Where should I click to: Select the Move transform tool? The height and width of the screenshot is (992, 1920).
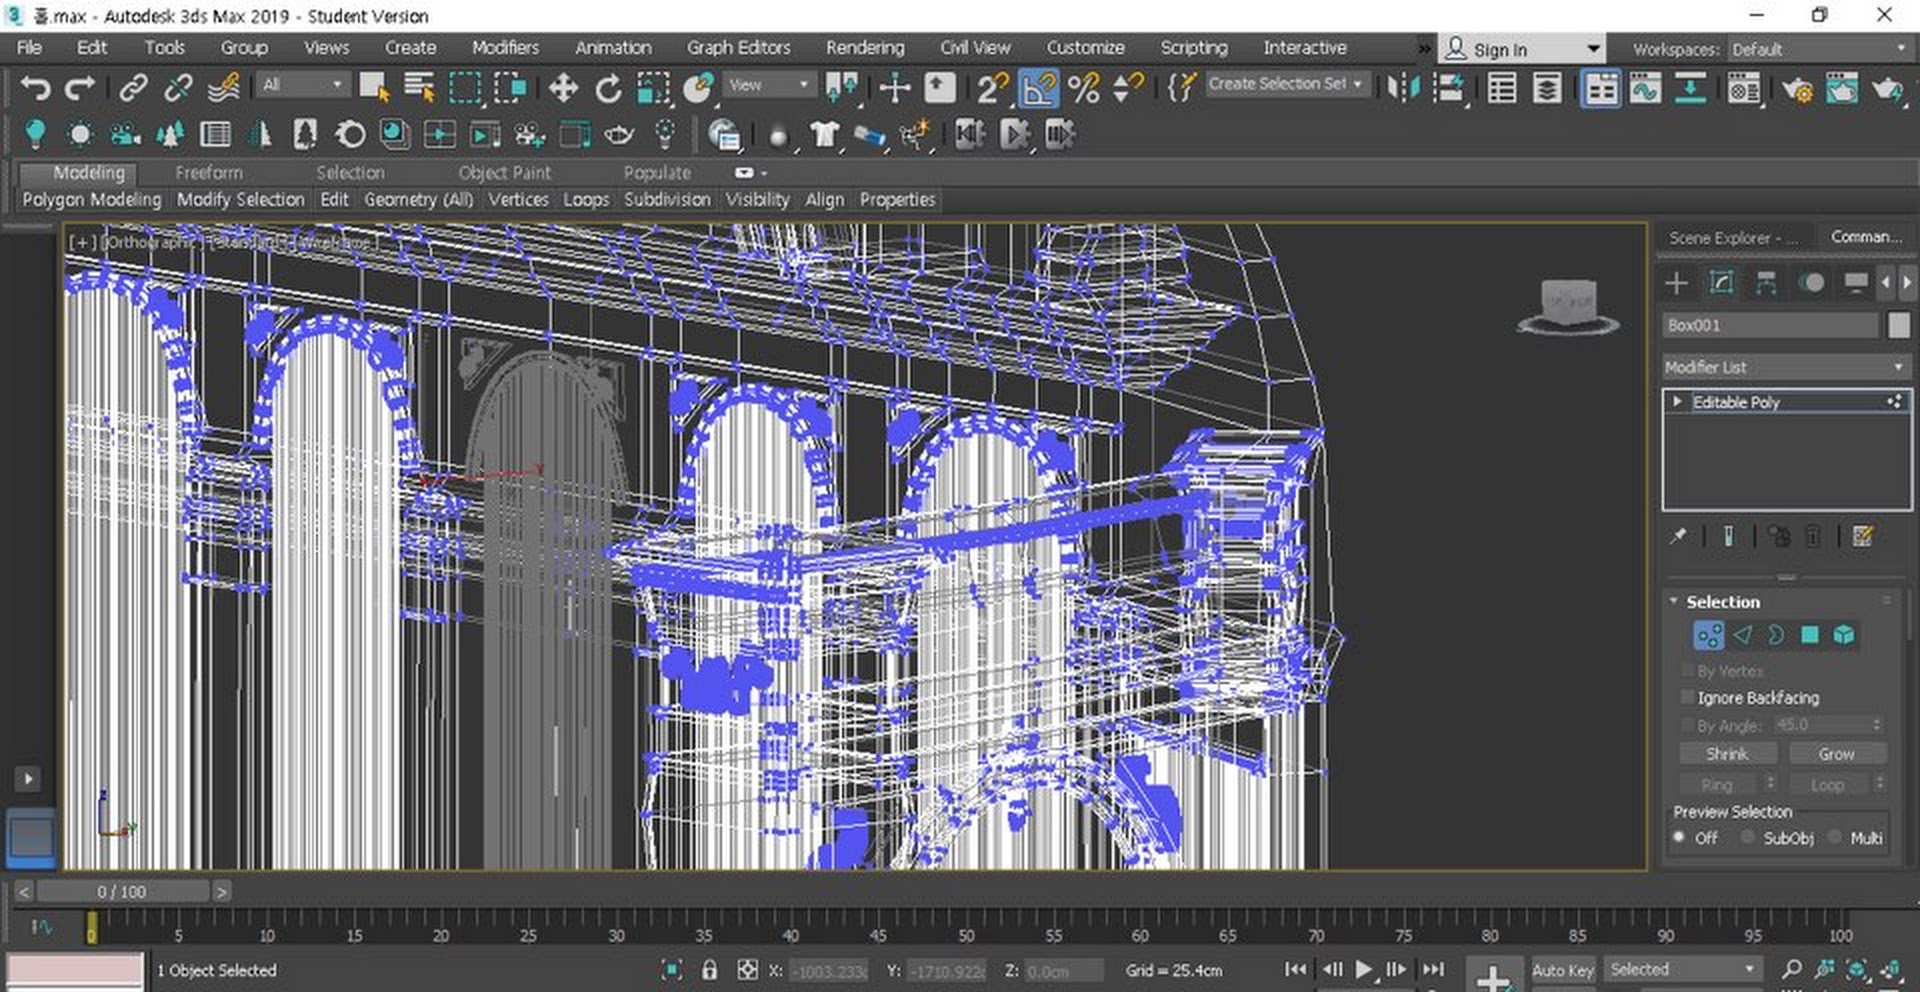click(563, 88)
